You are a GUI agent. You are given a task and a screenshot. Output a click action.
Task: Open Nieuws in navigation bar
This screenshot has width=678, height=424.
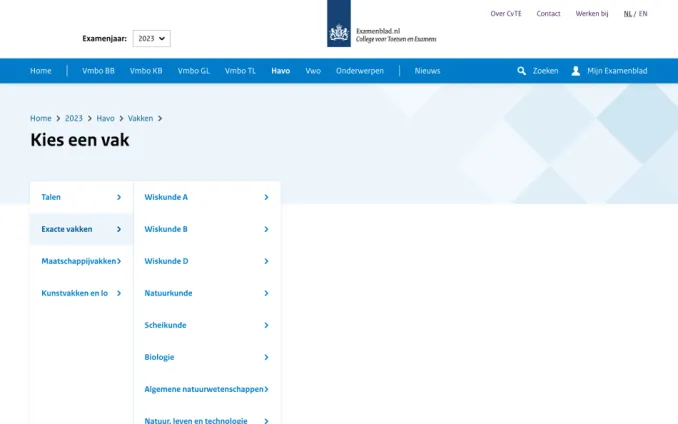[427, 71]
